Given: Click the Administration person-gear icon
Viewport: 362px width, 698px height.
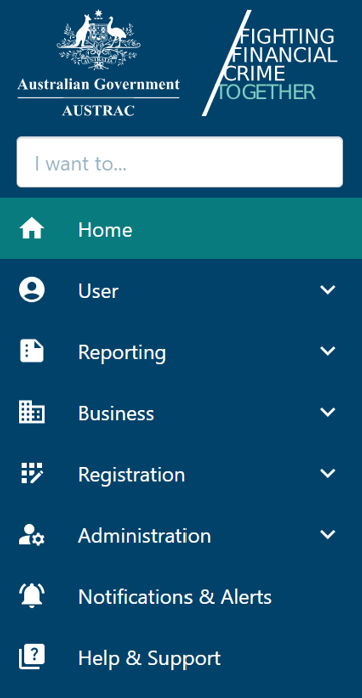Looking at the screenshot, I should pos(32,535).
